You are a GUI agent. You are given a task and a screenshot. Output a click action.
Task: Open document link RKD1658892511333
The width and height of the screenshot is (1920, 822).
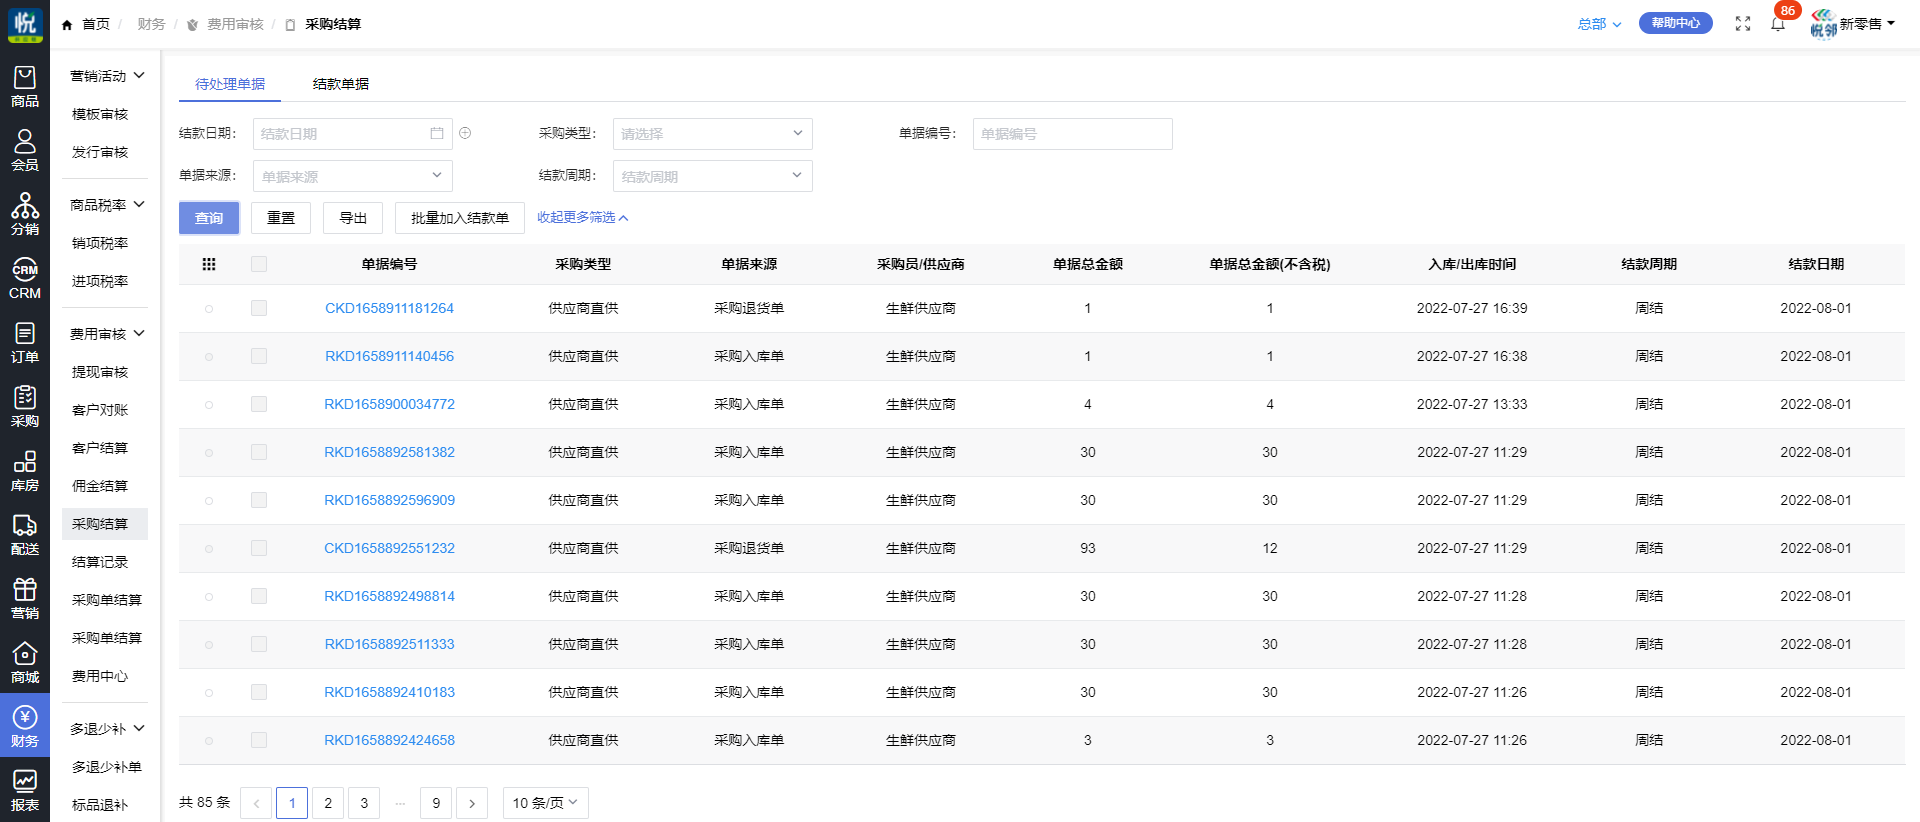point(389,644)
